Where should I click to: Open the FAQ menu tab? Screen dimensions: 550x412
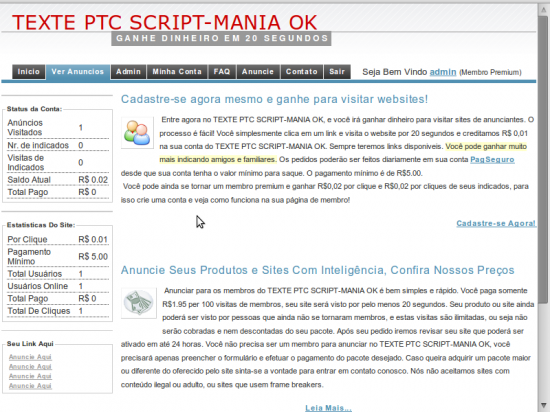[222, 72]
